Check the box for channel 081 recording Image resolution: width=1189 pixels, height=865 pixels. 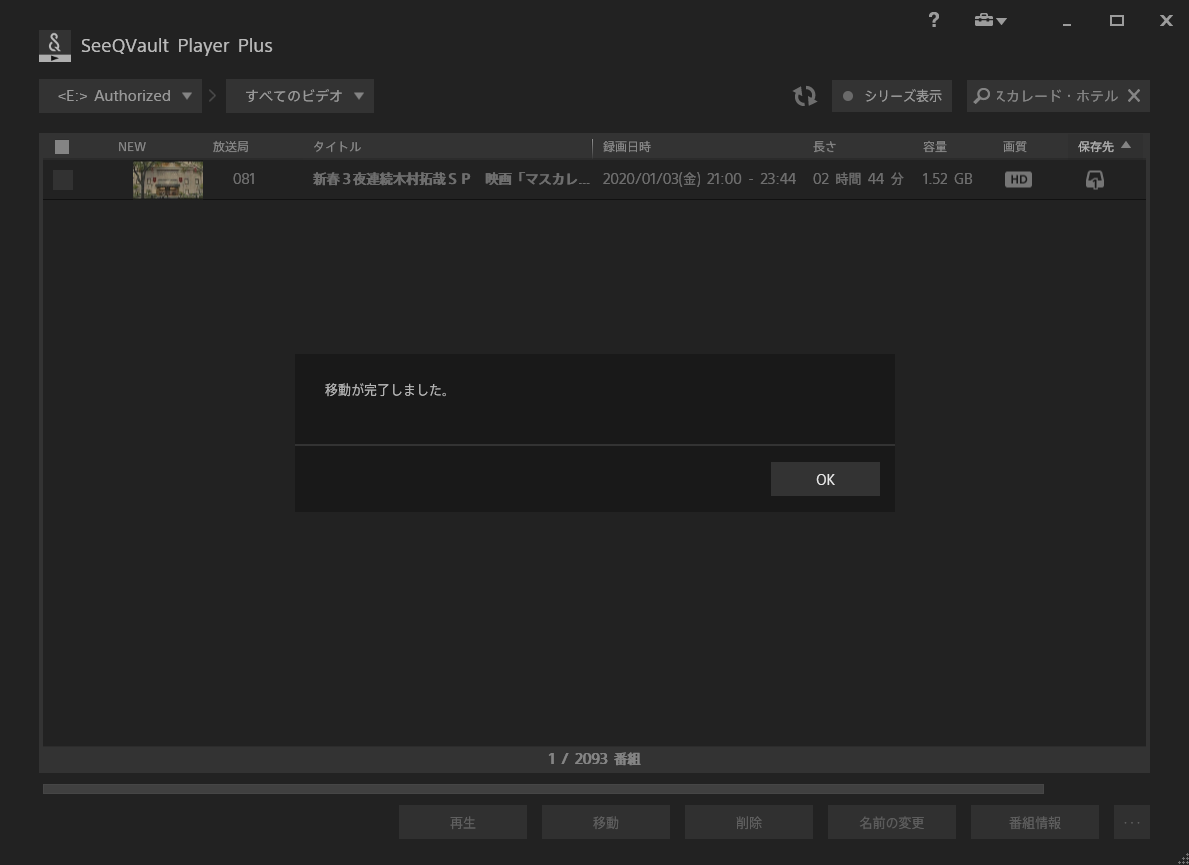point(63,180)
